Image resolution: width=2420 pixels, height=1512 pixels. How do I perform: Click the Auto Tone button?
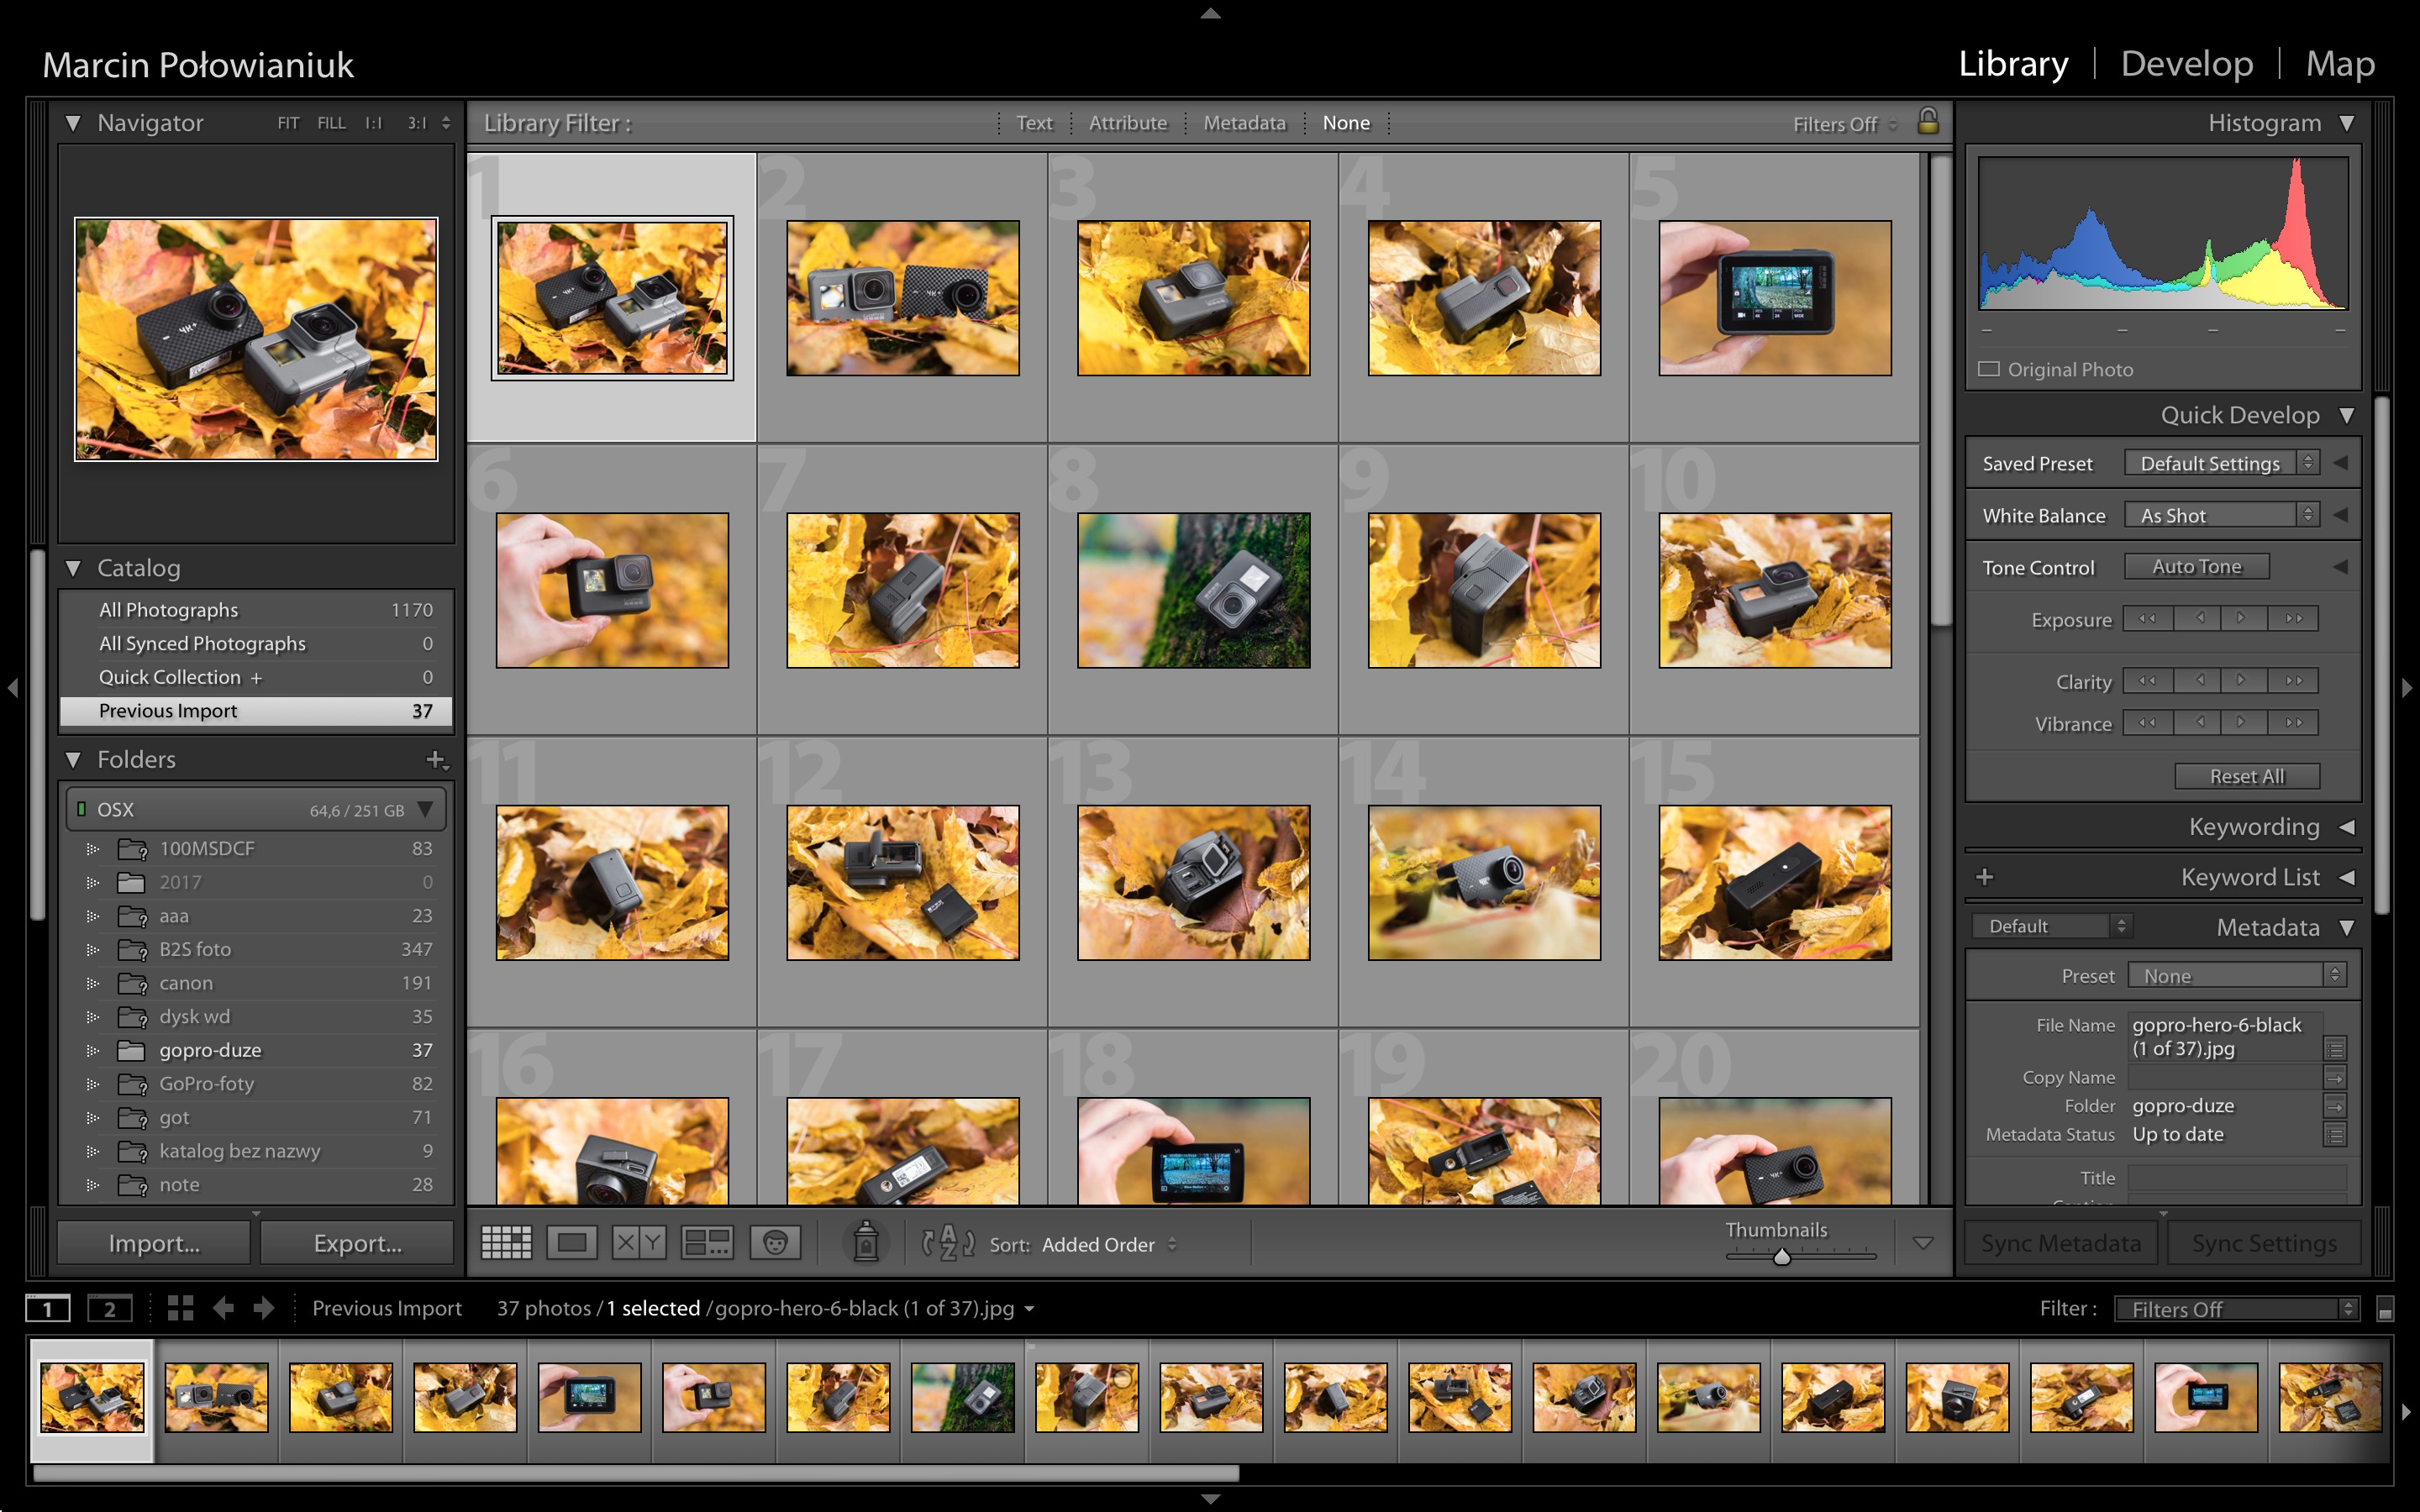pyautogui.click(x=2196, y=567)
